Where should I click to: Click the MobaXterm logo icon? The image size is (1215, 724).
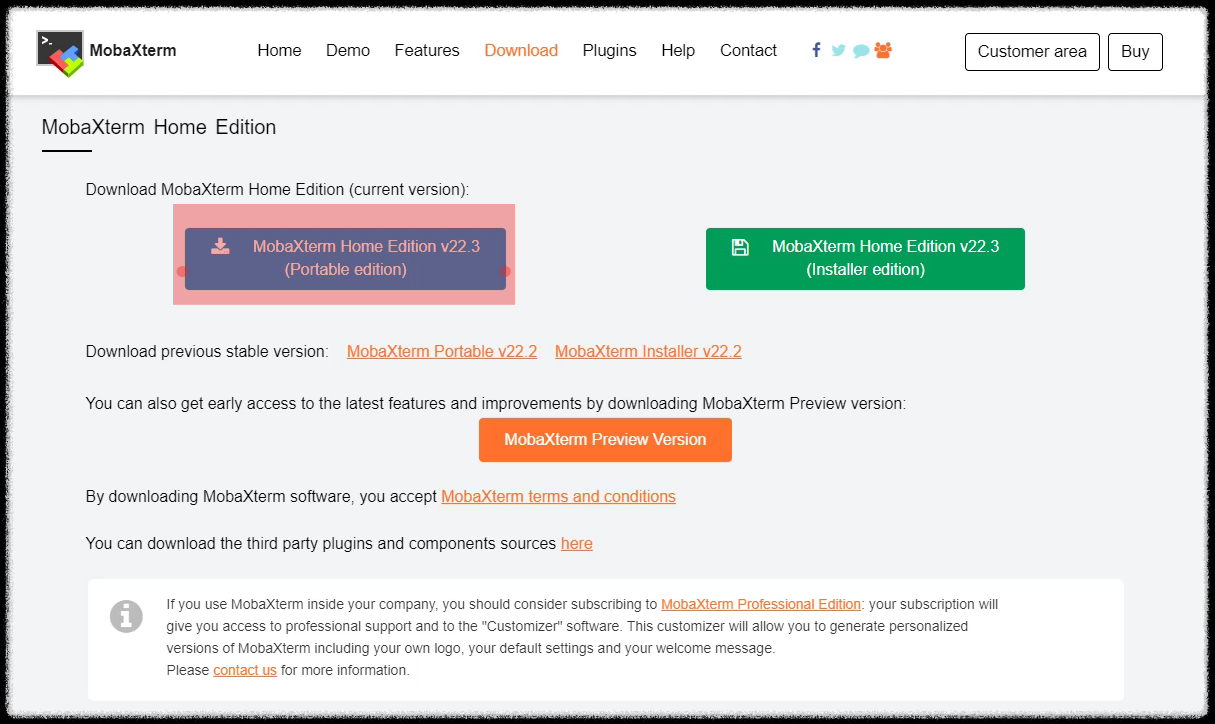(x=60, y=53)
